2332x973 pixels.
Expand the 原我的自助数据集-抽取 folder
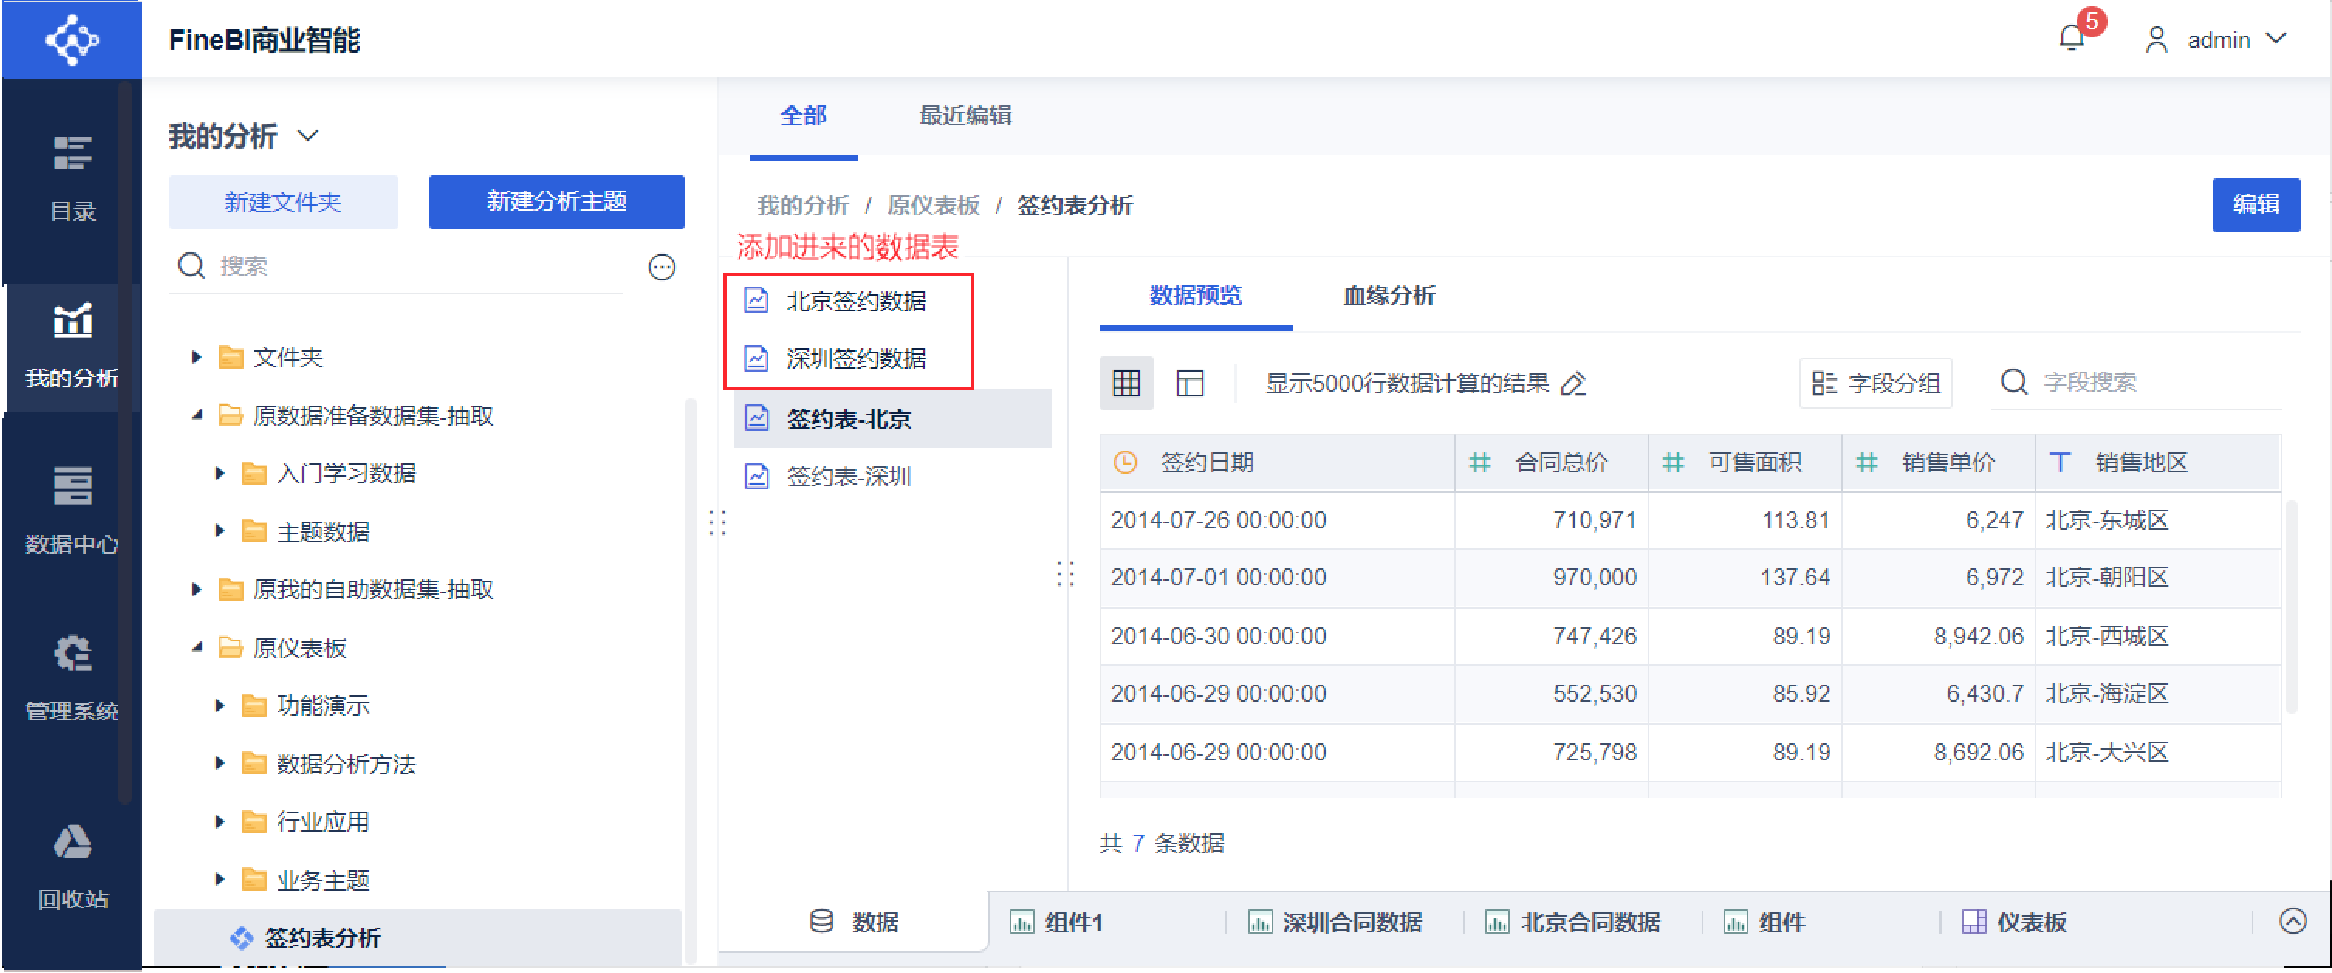(197, 589)
